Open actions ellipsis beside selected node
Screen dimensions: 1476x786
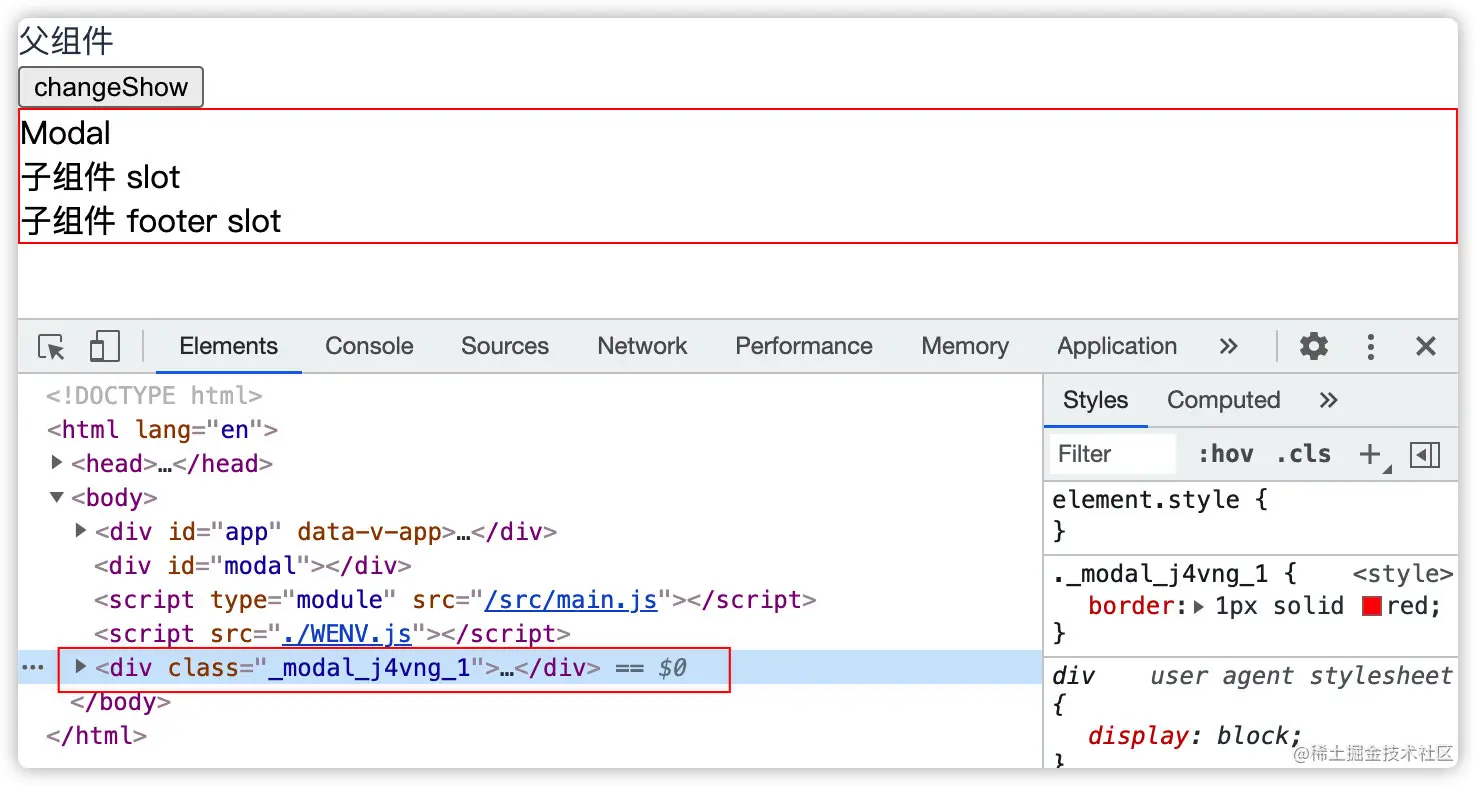[x=33, y=667]
